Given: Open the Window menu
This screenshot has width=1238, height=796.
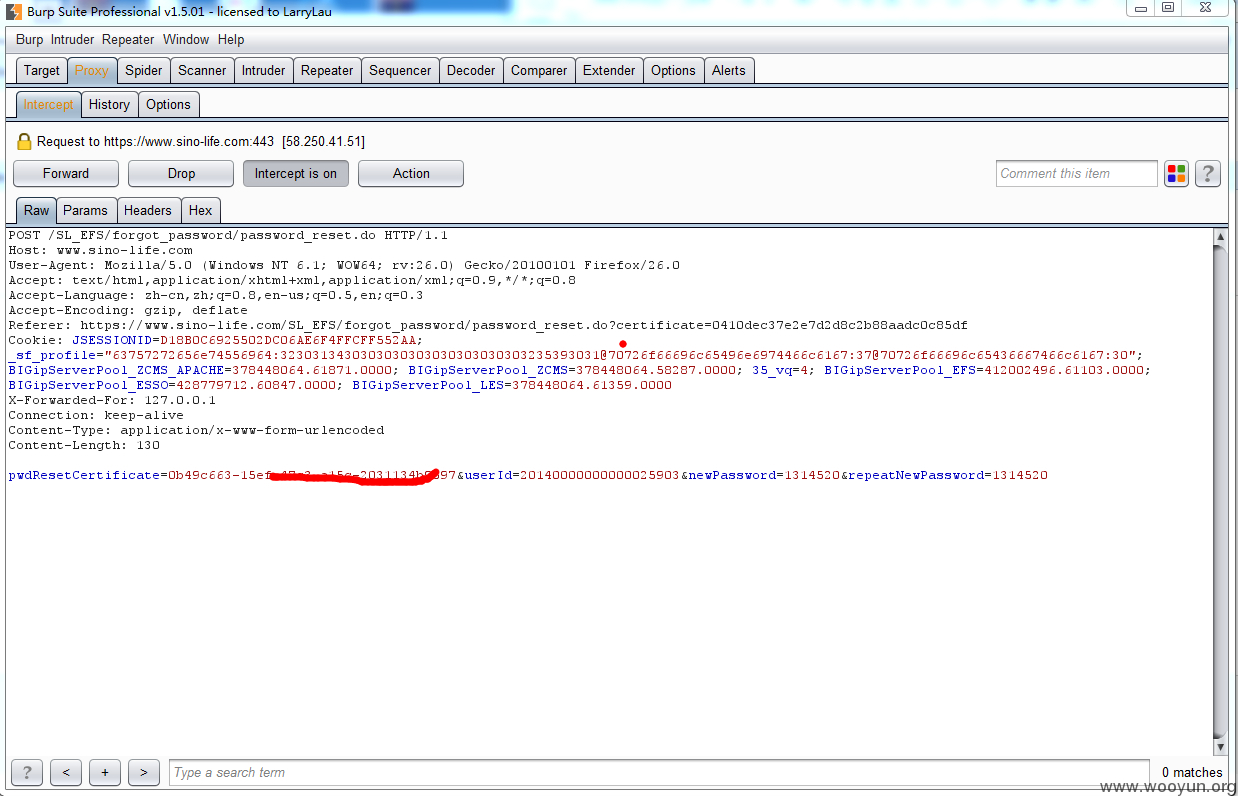Looking at the screenshot, I should tap(186, 40).
